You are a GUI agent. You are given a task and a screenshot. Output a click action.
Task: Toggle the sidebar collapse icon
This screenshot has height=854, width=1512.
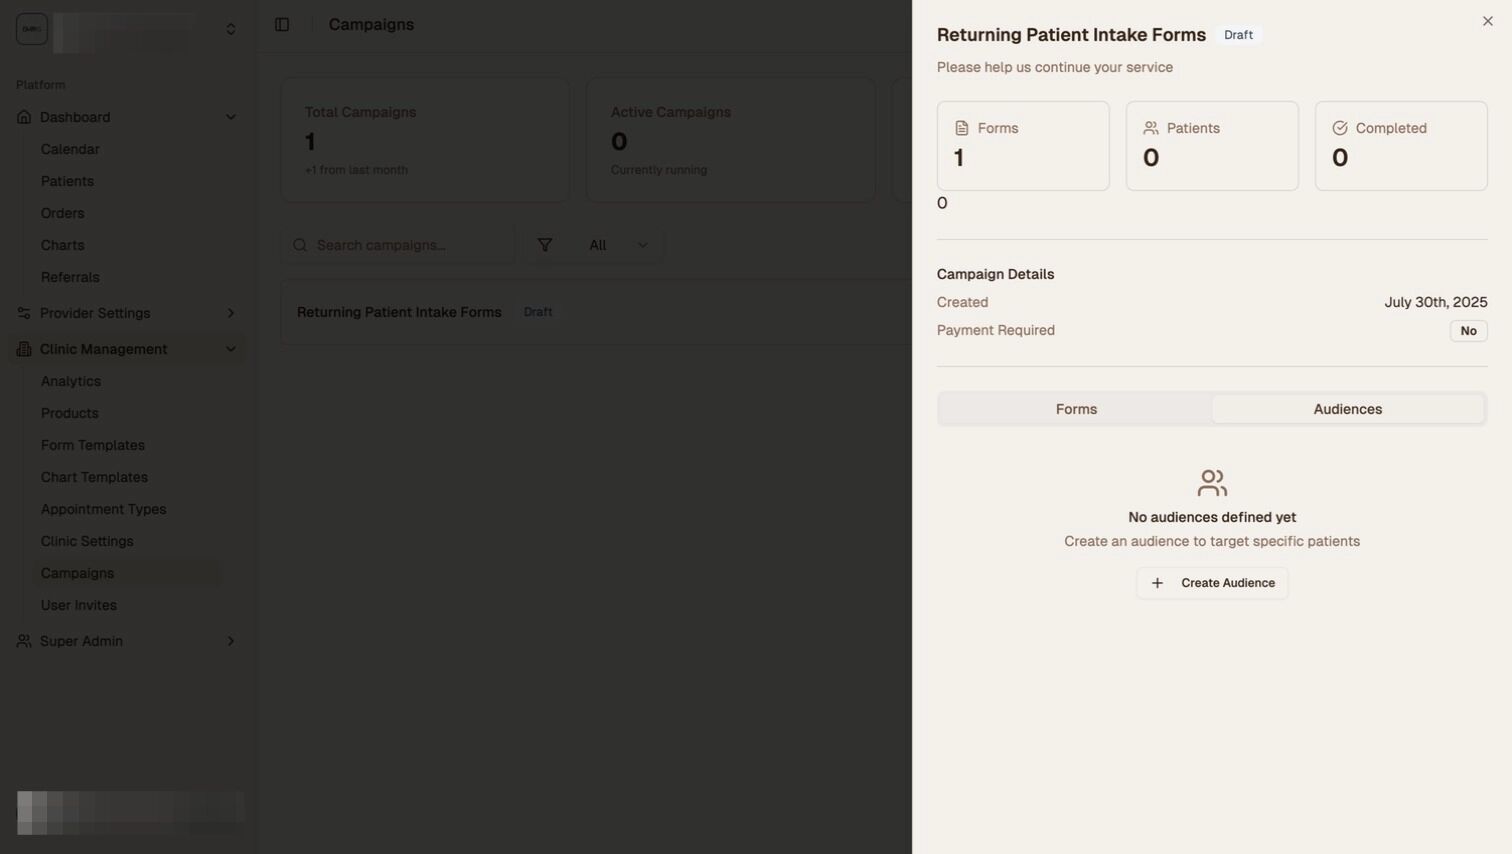pos(282,25)
